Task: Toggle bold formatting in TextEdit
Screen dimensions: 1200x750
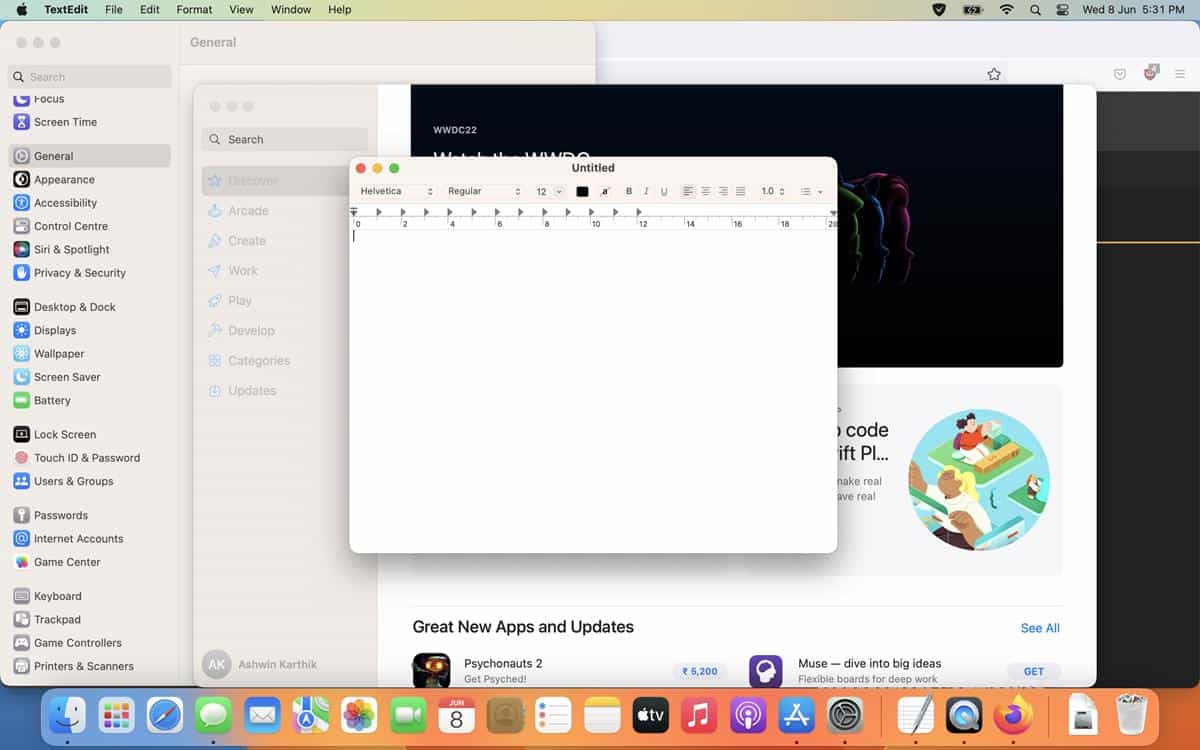Action: click(x=629, y=190)
